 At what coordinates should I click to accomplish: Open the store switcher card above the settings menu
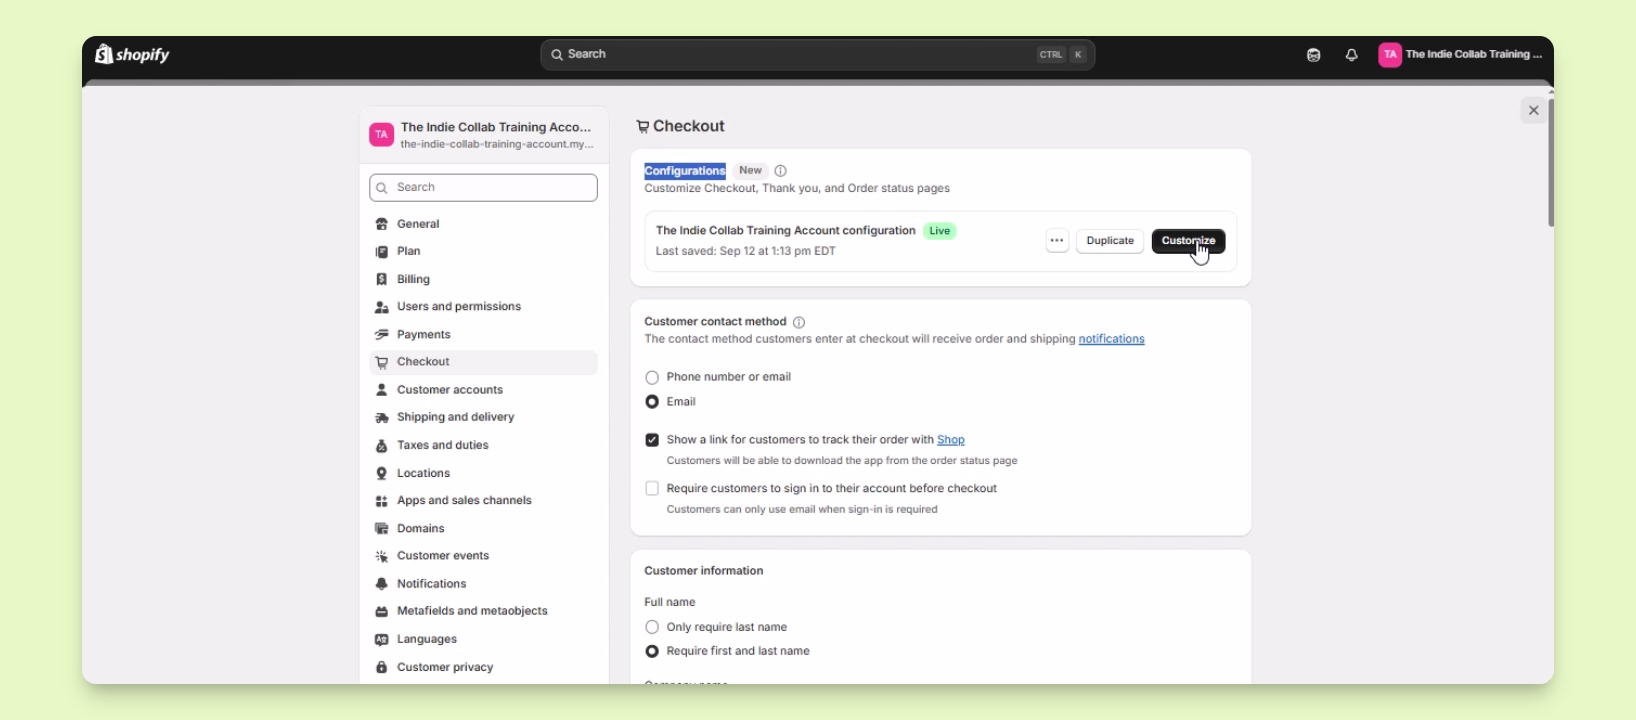coord(484,135)
